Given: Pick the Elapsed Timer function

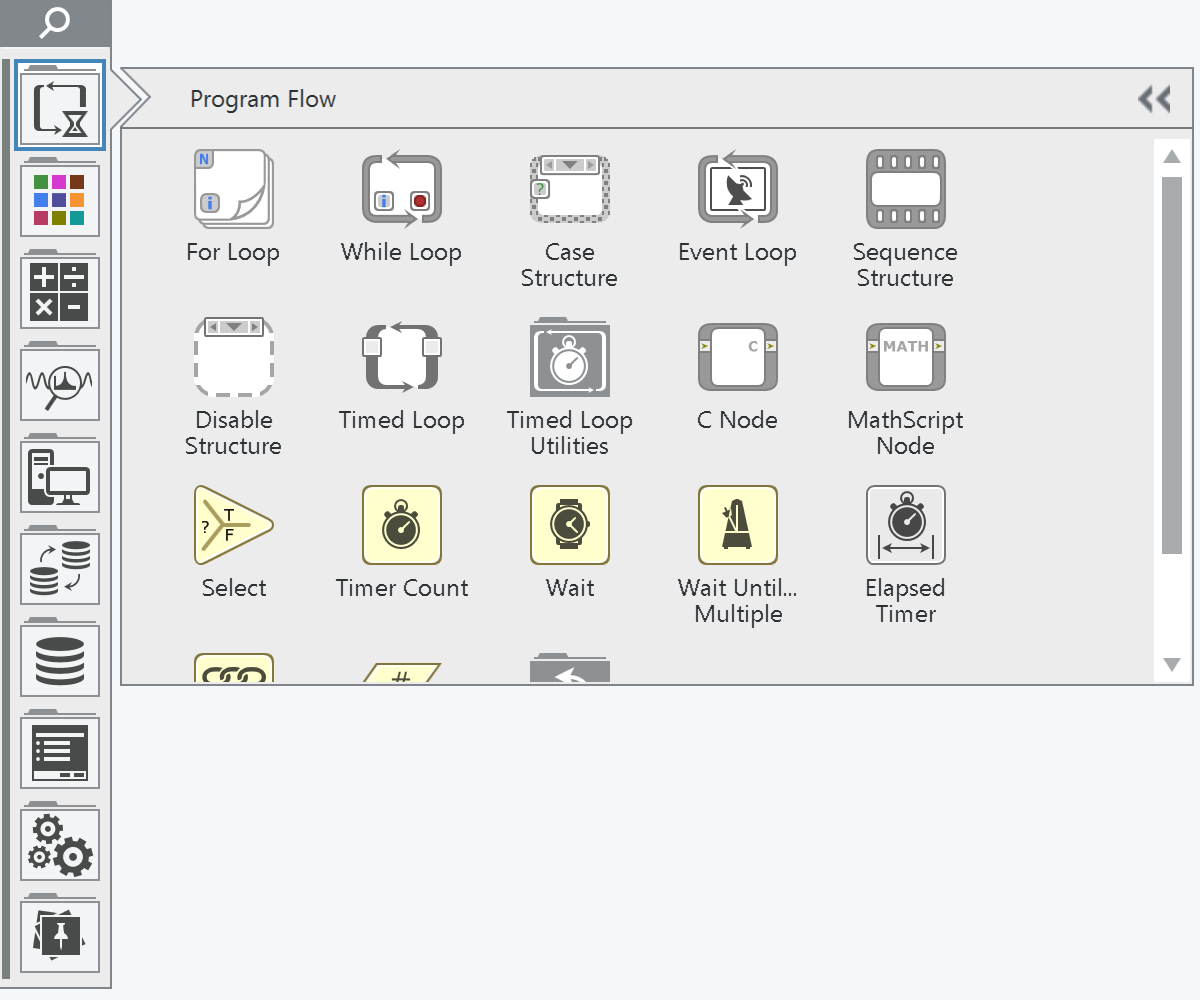Looking at the screenshot, I should [x=905, y=526].
